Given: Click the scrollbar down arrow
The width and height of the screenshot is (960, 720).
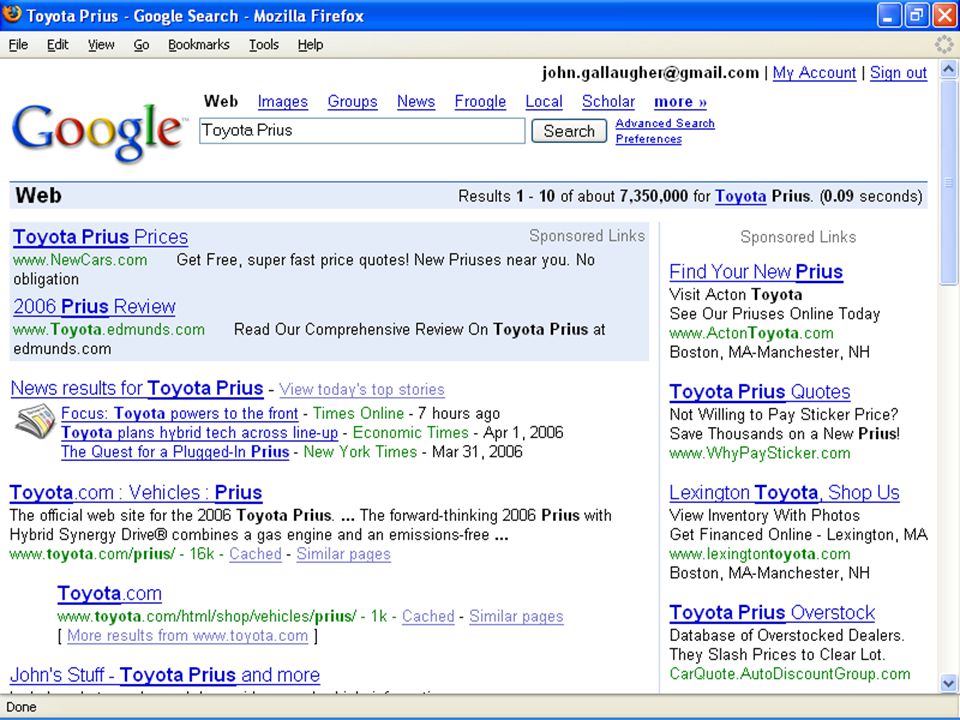Looking at the screenshot, I should 948,683.
